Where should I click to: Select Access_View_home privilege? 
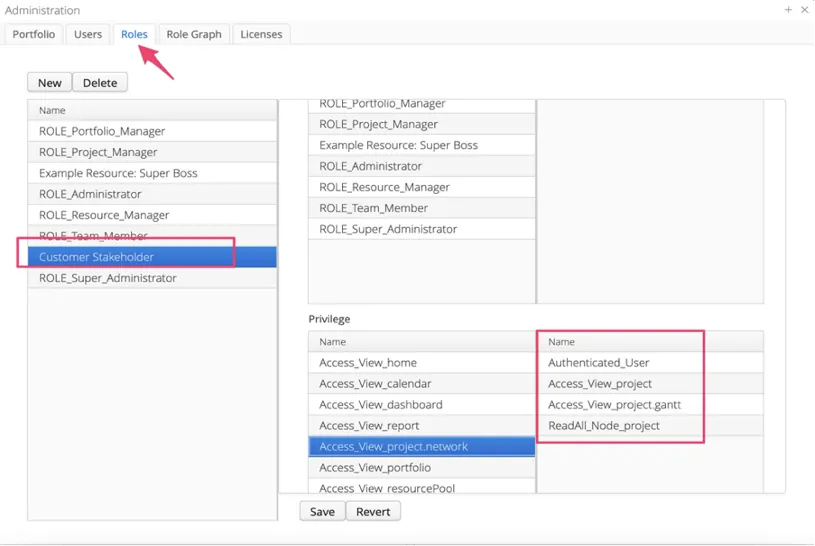coord(422,362)
